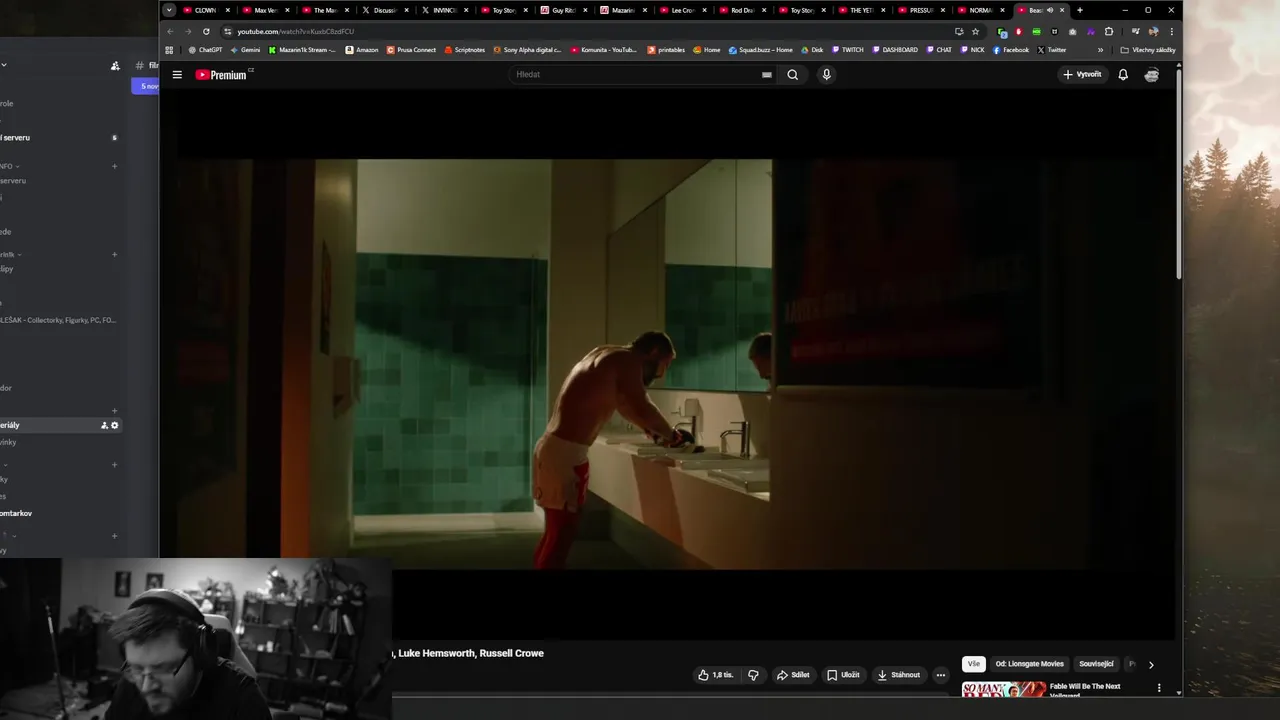Click the YouTube search magnifier button
1280x720 pixels.
click(x=792, y=75)
